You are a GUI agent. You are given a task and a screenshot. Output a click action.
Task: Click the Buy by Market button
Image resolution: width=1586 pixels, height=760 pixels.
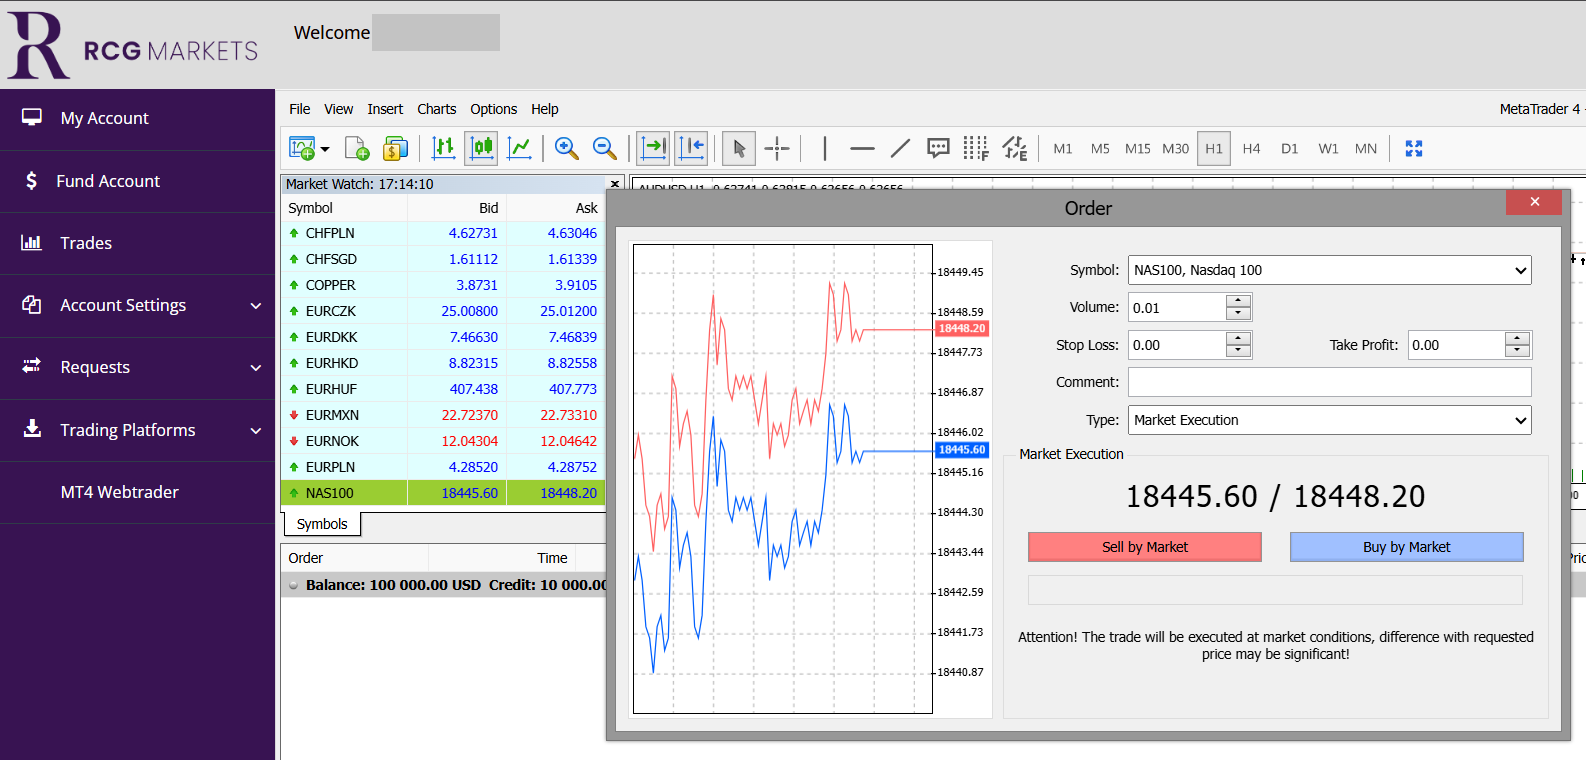click(1406, 547)
